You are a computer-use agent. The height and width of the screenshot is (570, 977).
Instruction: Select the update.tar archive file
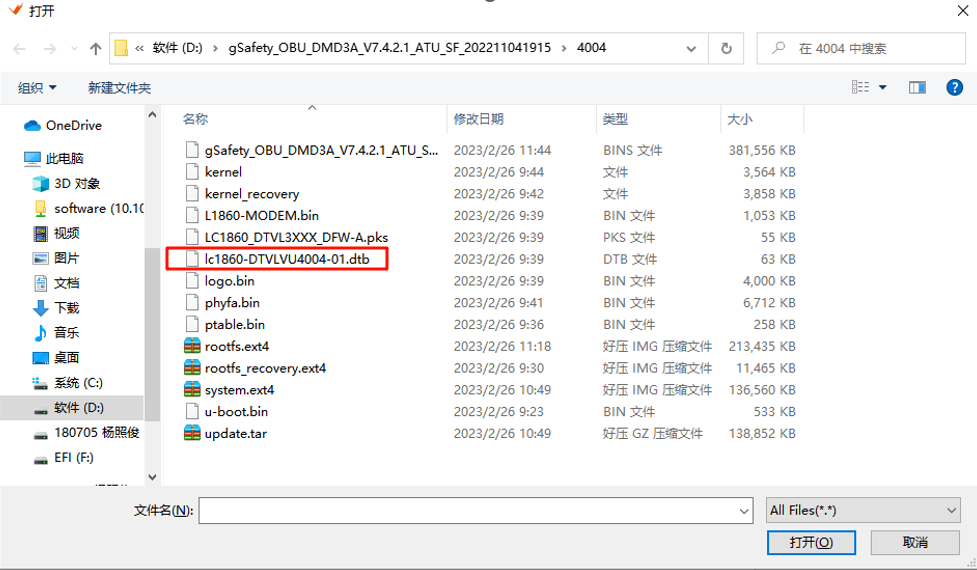[x=235, y=433]
